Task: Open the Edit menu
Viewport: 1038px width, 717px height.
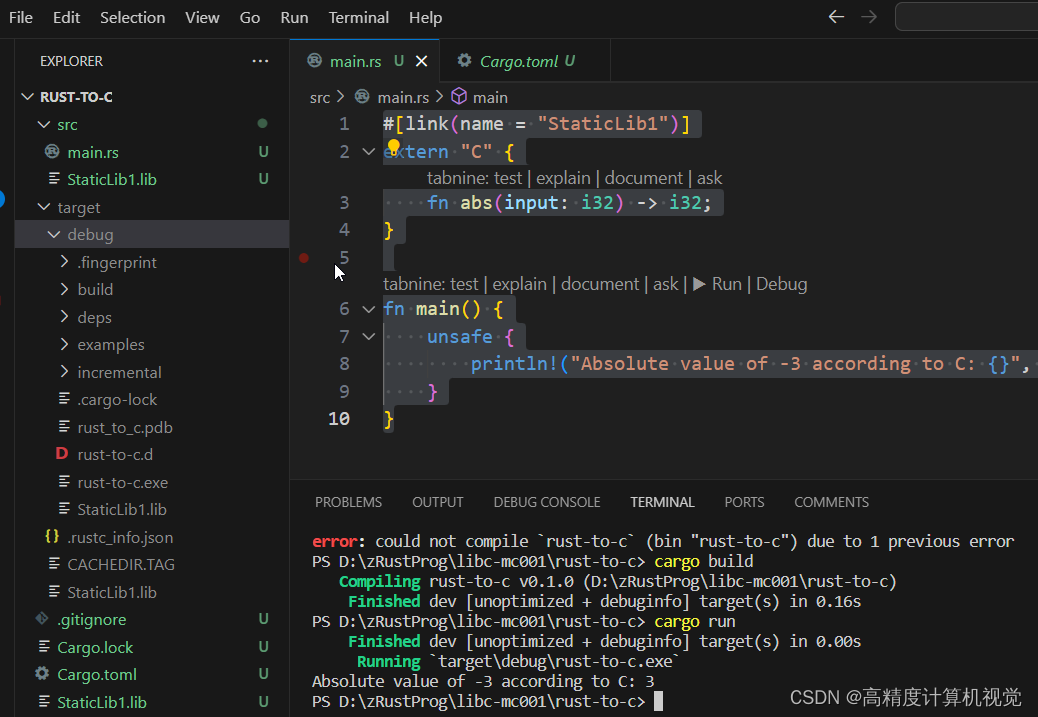Action: (x=66, y=18)
